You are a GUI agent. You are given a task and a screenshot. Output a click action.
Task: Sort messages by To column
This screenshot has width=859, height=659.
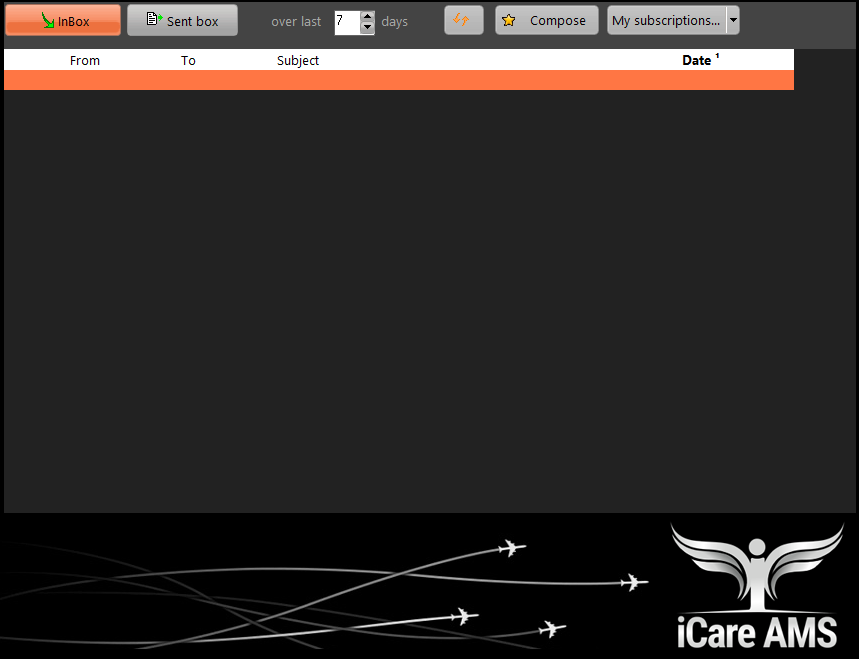click(x=188, y=60)
